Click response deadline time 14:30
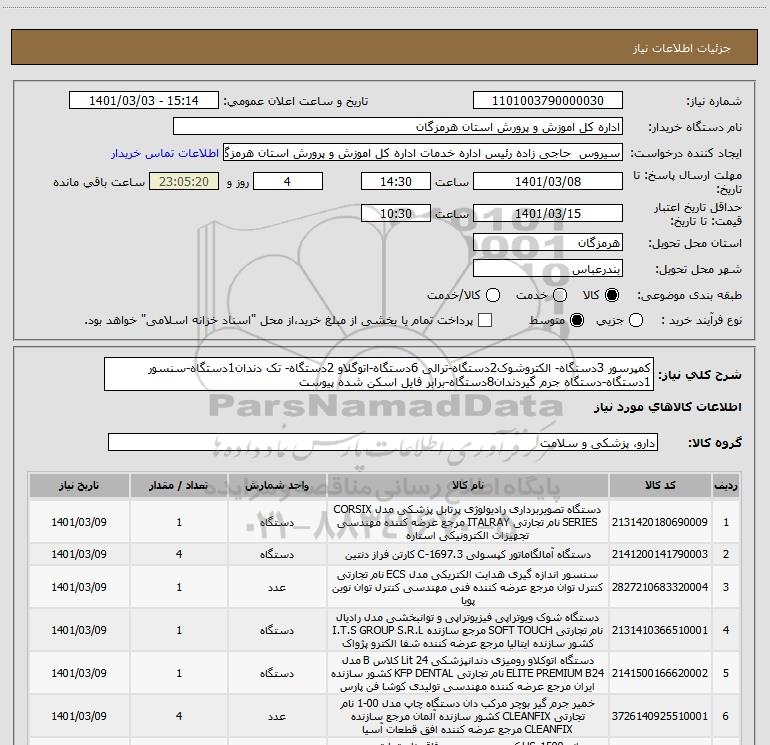 tap(396, 182)
